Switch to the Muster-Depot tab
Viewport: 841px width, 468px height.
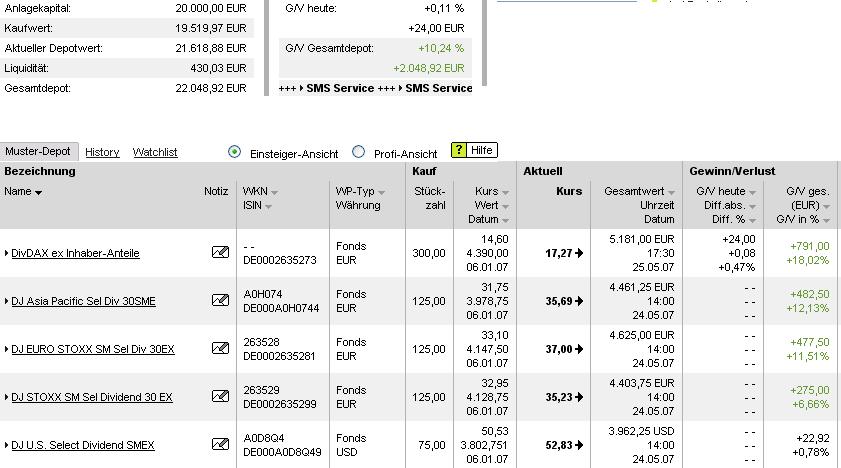pyautogui.click(x=38, y=151)
